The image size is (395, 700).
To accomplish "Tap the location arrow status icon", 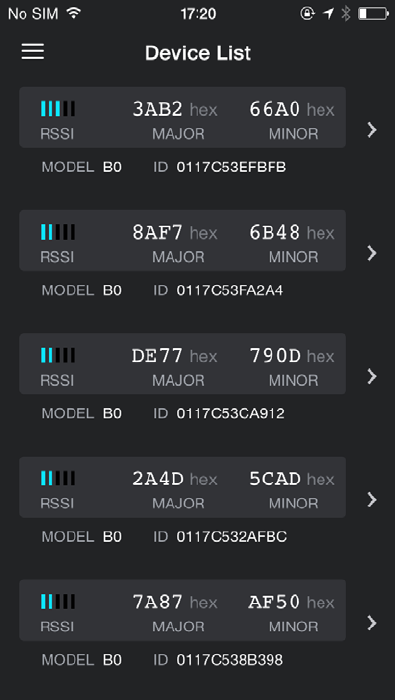I will click(328, 13).
